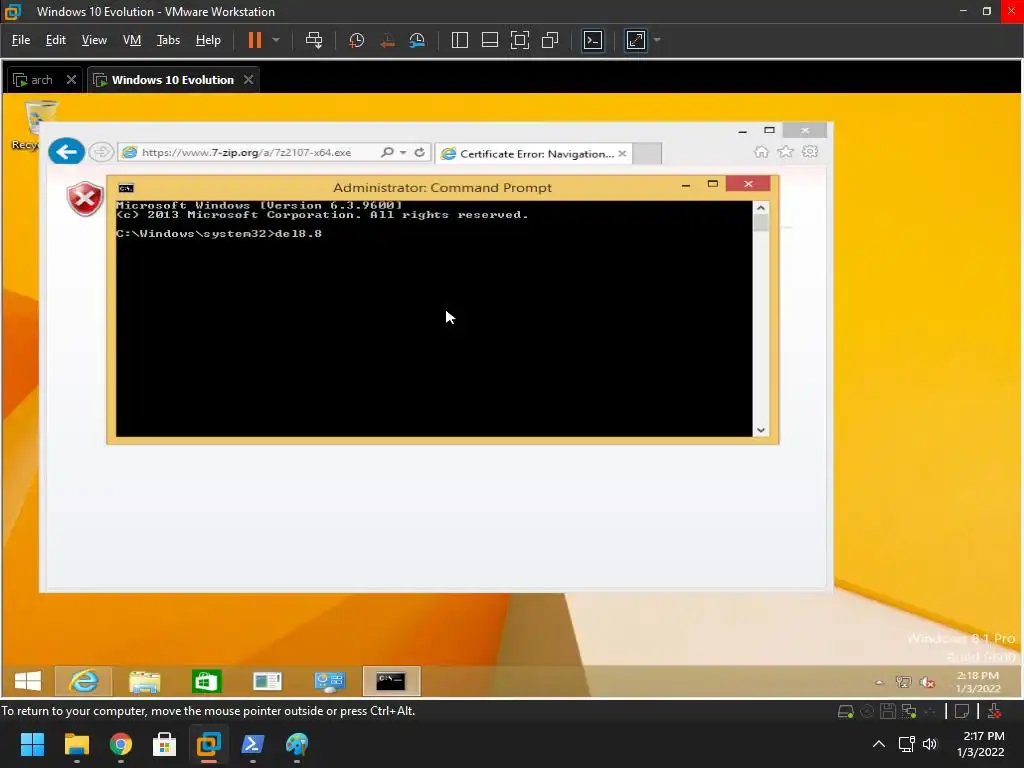Open power options dropdown beside pause button
Screen dimensions: 1024x768
pos(276,40)
